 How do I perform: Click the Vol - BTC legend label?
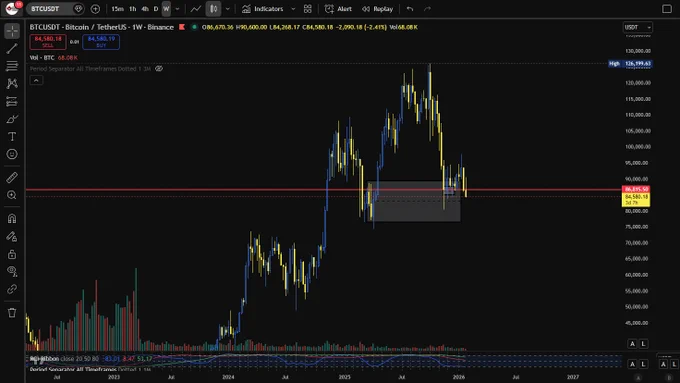pos(42,57)
